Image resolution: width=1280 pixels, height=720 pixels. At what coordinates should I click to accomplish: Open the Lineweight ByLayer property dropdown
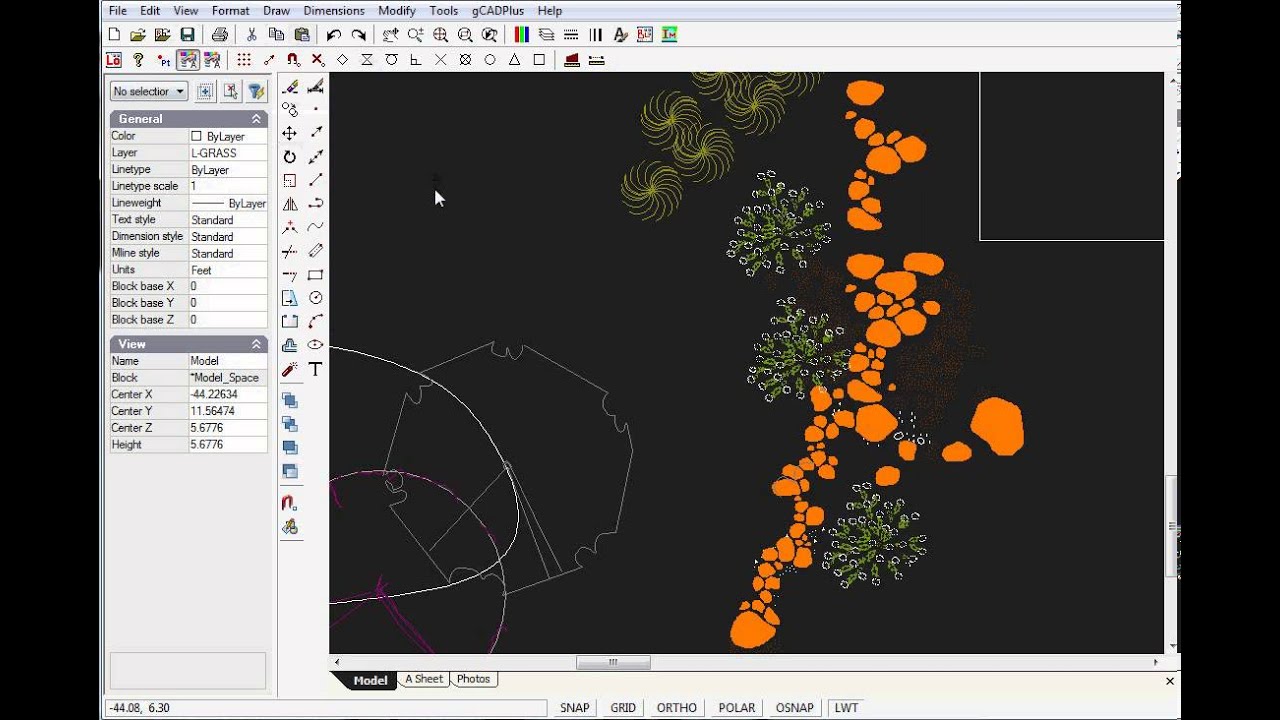[228, 203]
